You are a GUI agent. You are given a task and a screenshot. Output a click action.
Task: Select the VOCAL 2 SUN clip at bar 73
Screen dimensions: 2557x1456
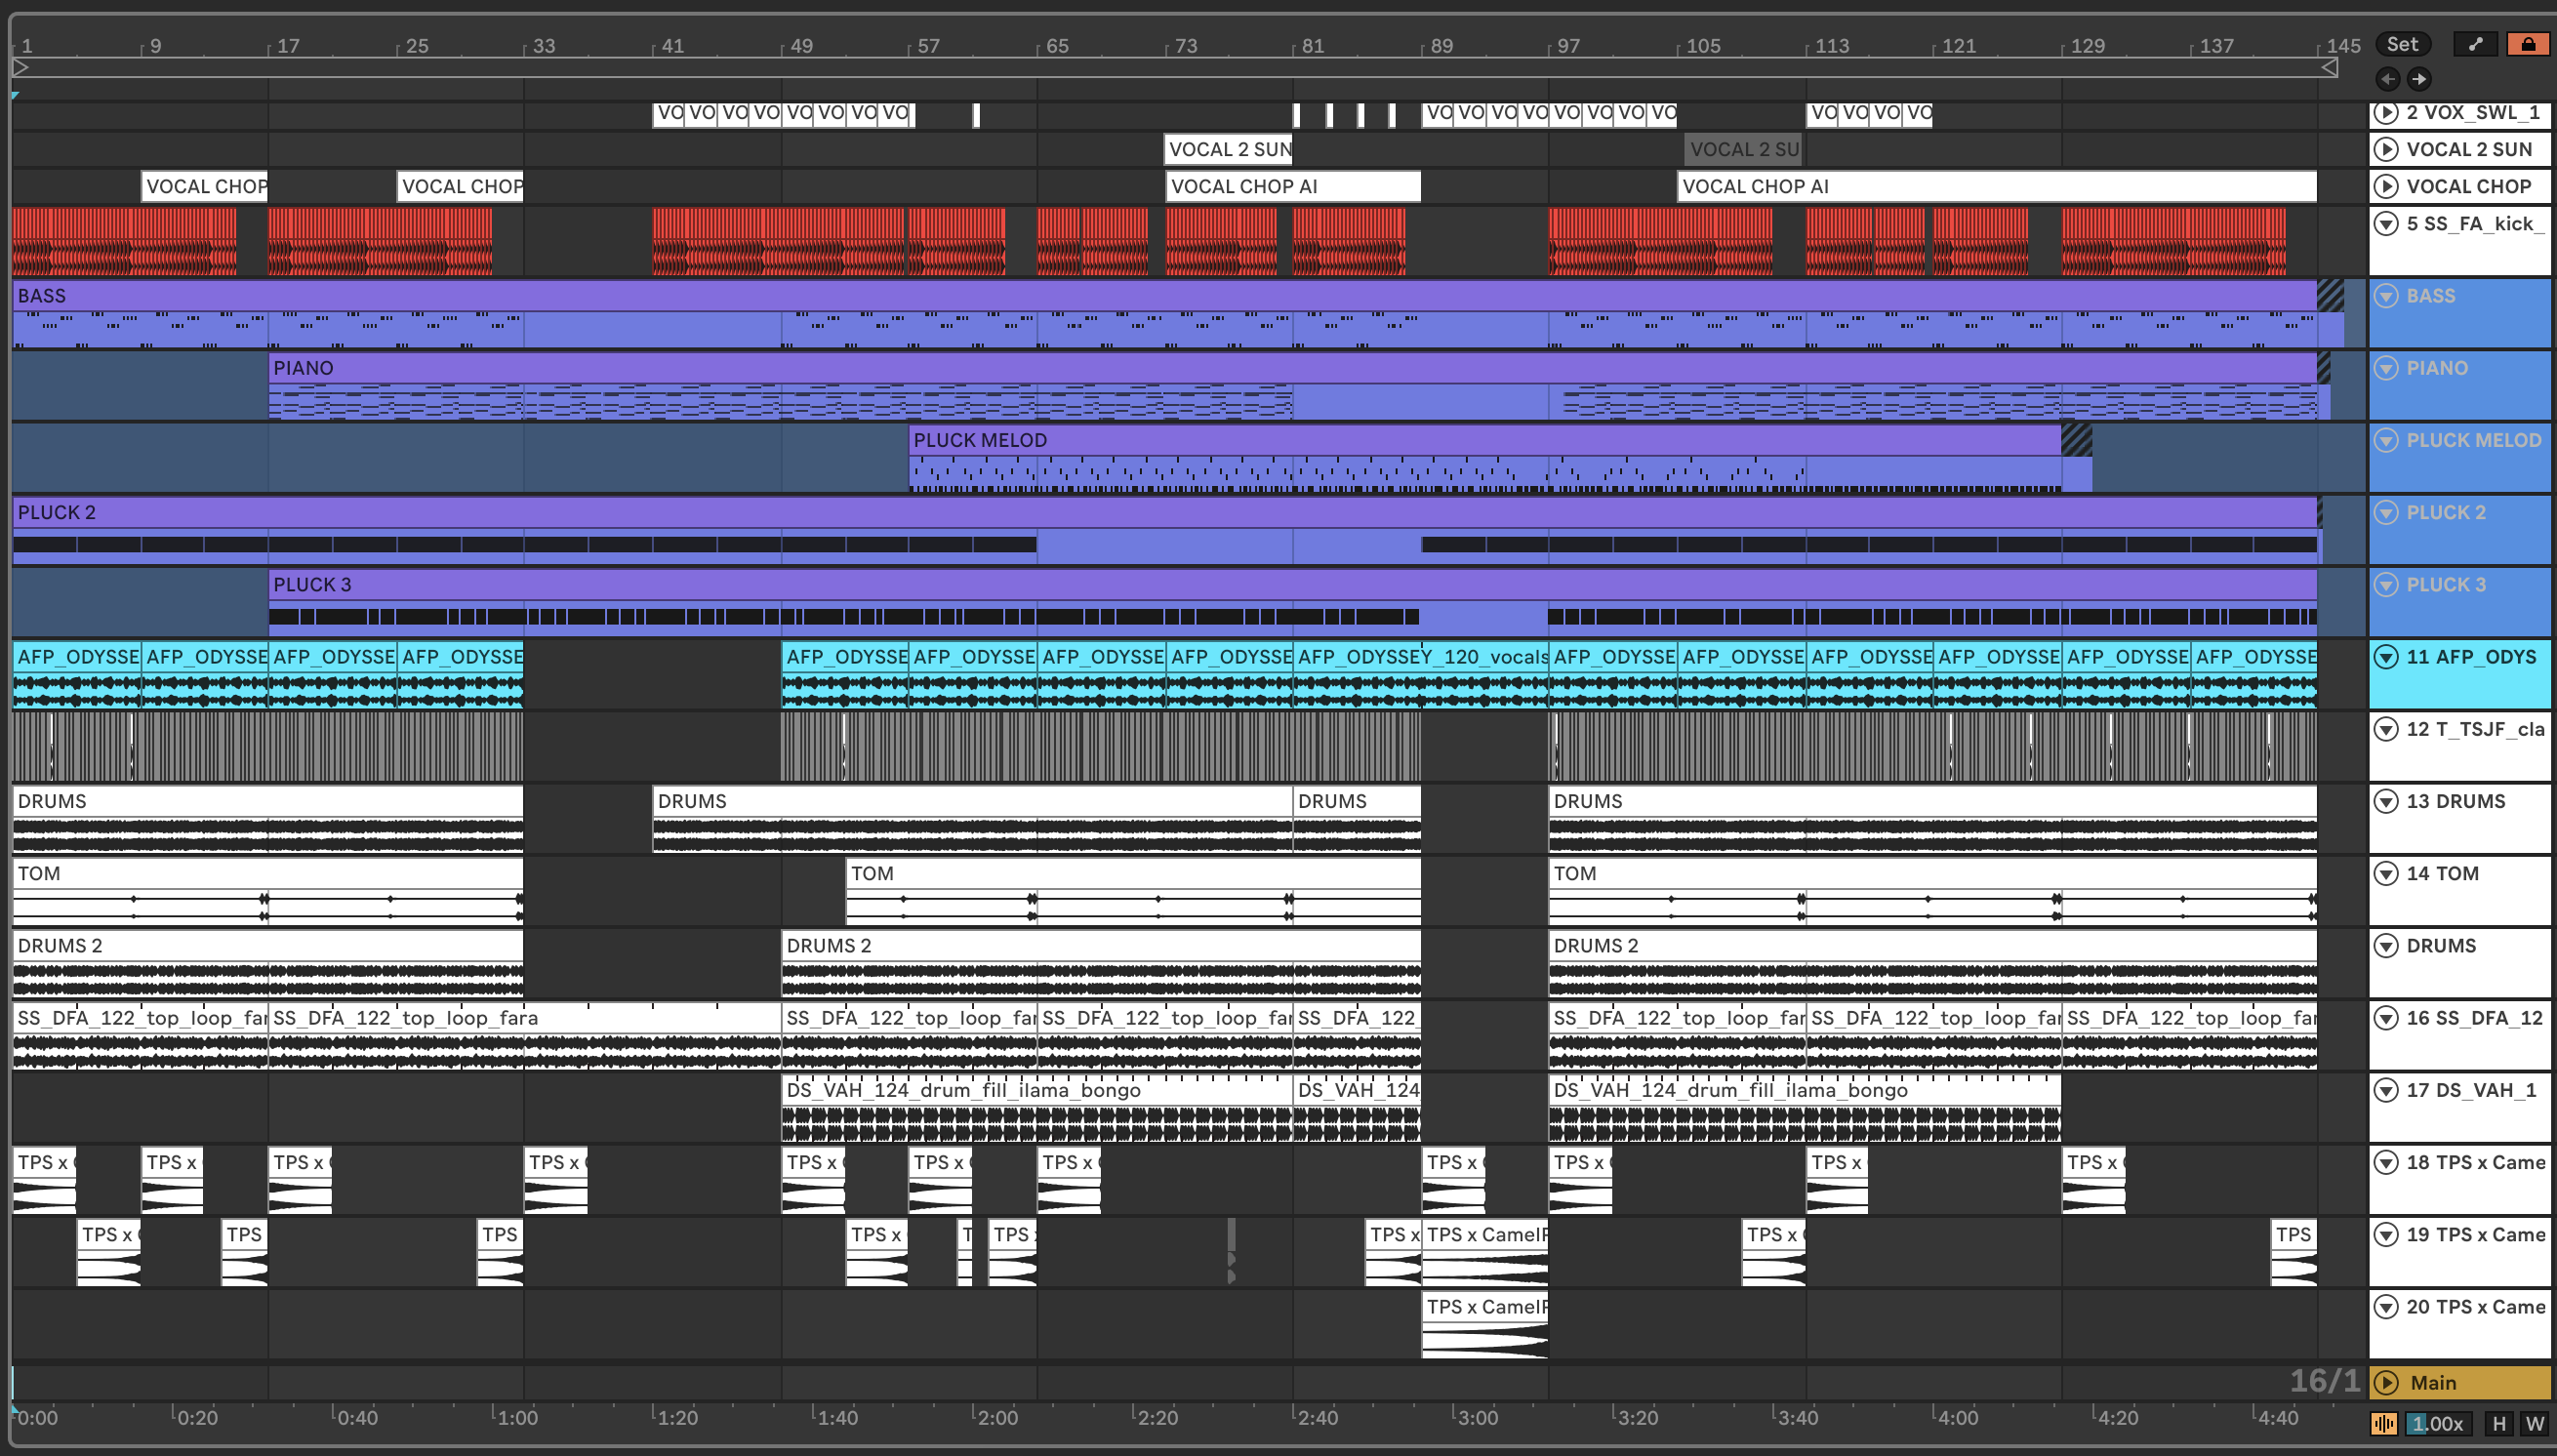[x=1229, y=149]
